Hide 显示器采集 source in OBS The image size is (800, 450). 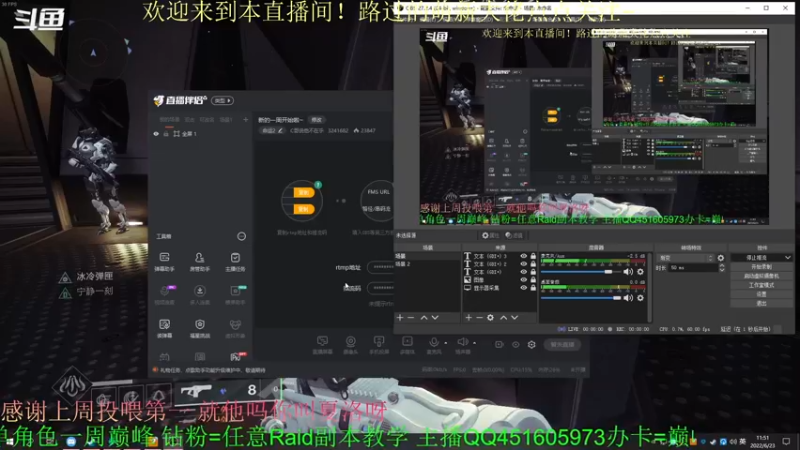[x=523, y=288]
